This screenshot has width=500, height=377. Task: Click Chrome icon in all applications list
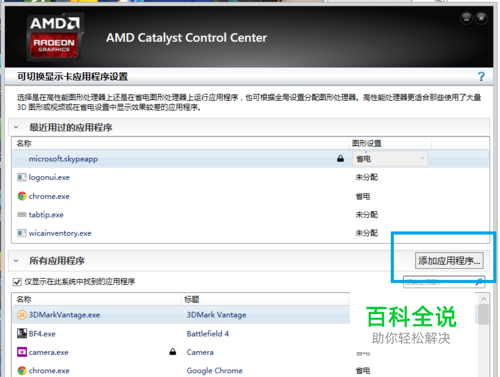pyautogui.click(x=22, y=371)
